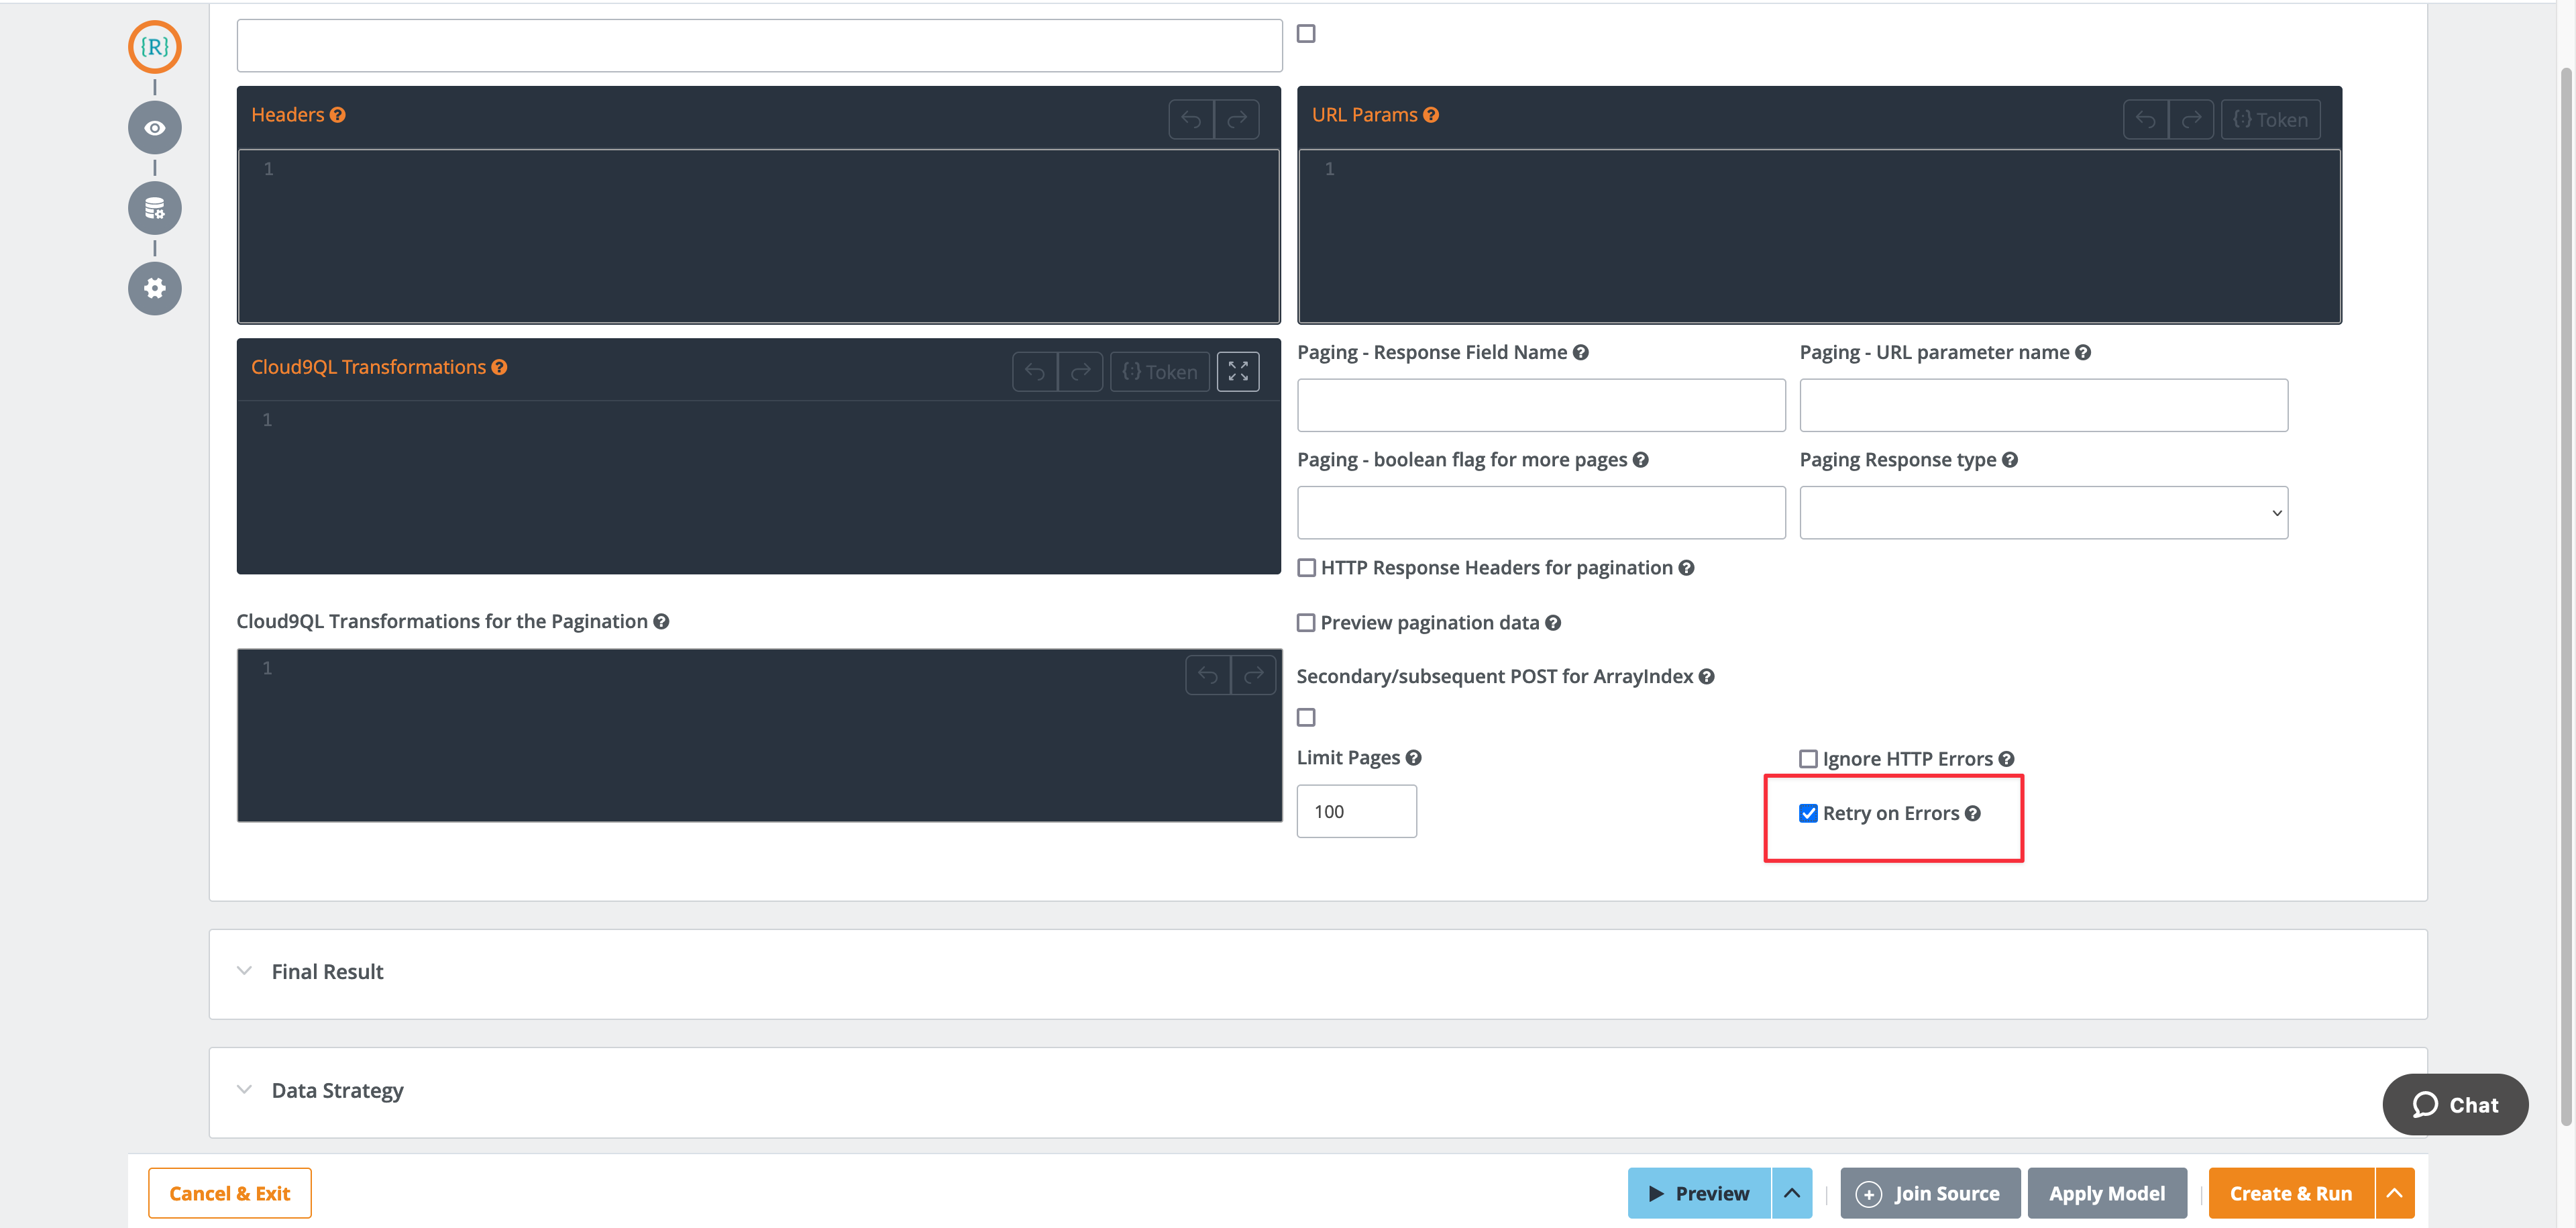Click undo icon in Headers editor
This screenshot has width=2576, height=1228.
pyautogui.click(x=1190, y=120)
